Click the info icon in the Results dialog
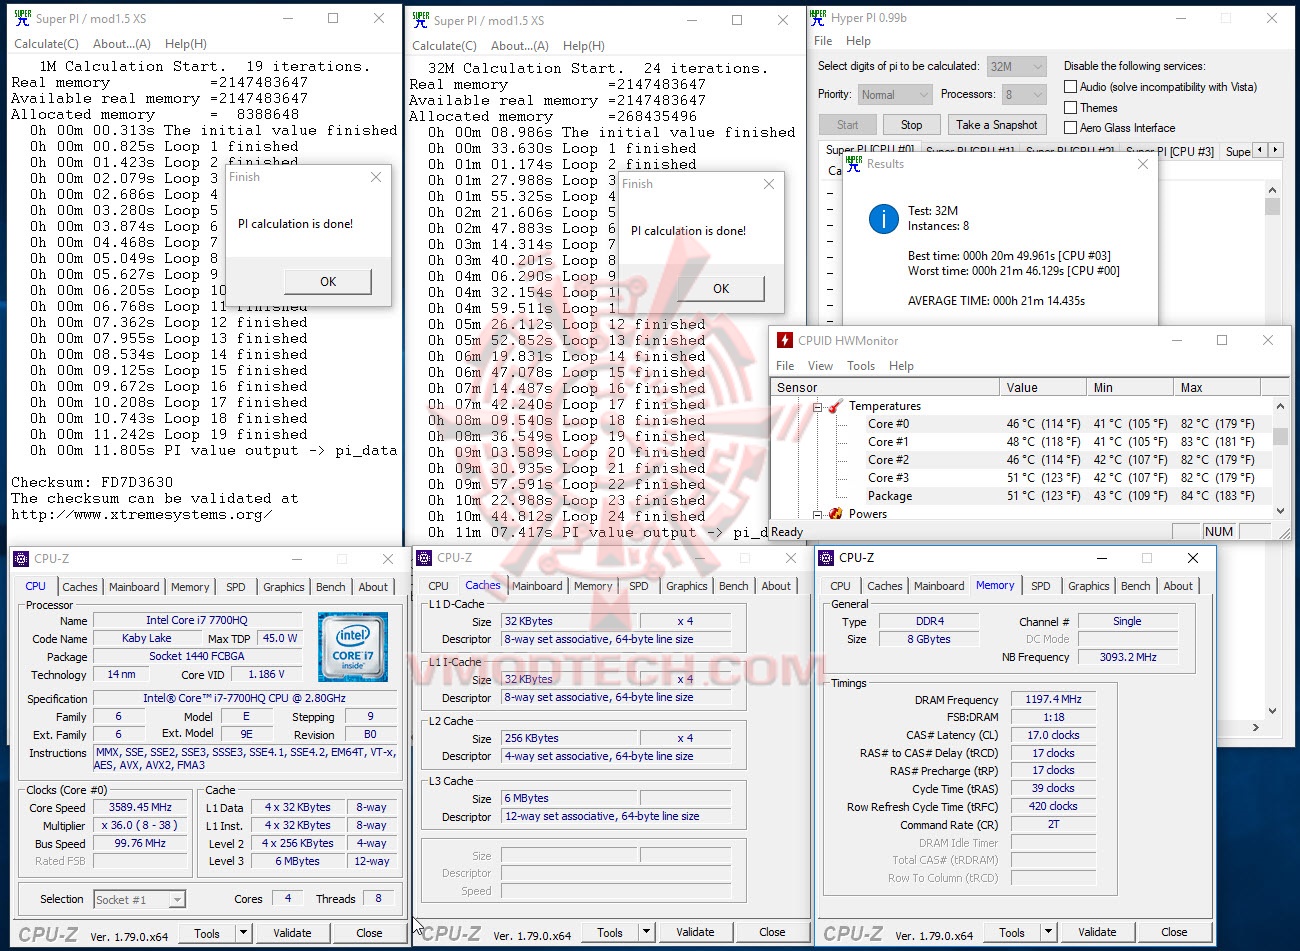1300x951 pixels. 883,219
